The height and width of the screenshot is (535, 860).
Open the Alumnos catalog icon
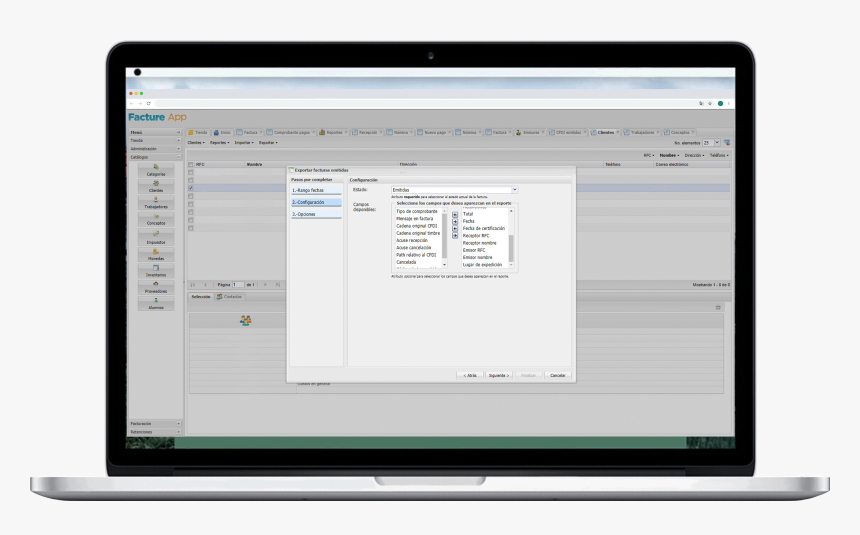click(156, 303)
